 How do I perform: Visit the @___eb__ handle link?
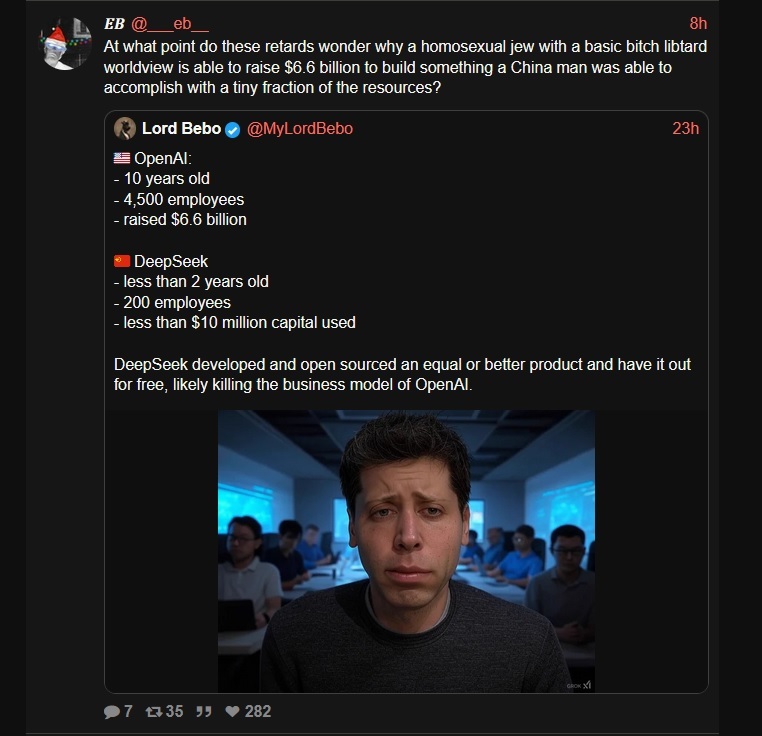click(170, 23)
